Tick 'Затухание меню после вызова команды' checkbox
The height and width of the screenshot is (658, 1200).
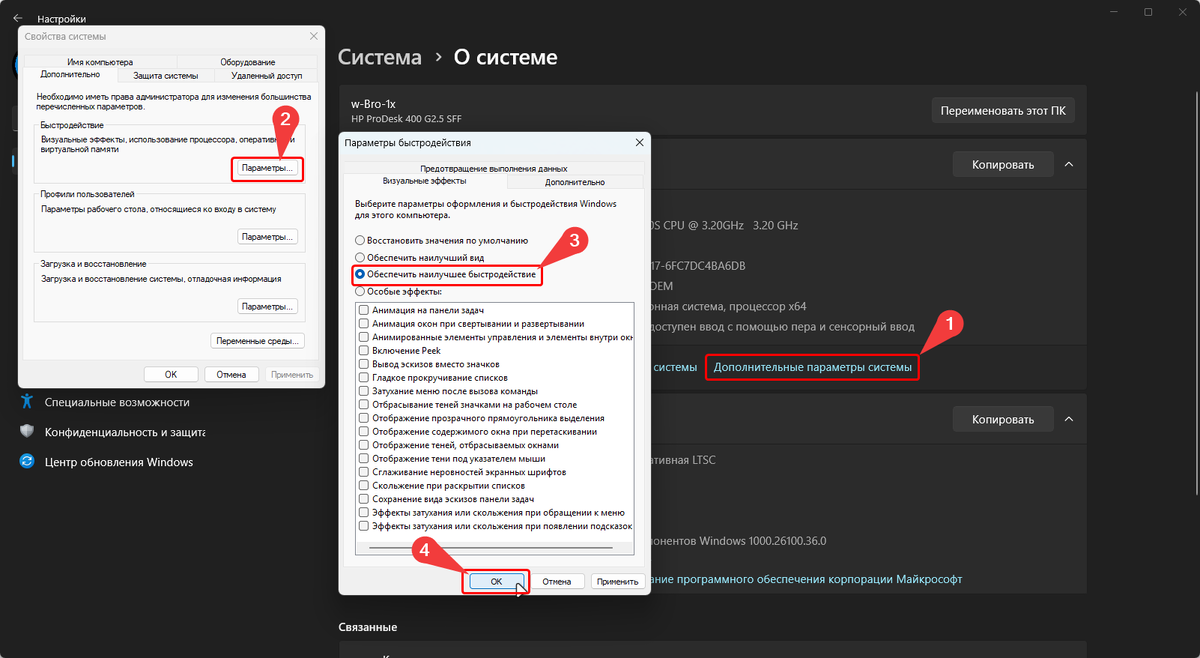click(364, 391)
